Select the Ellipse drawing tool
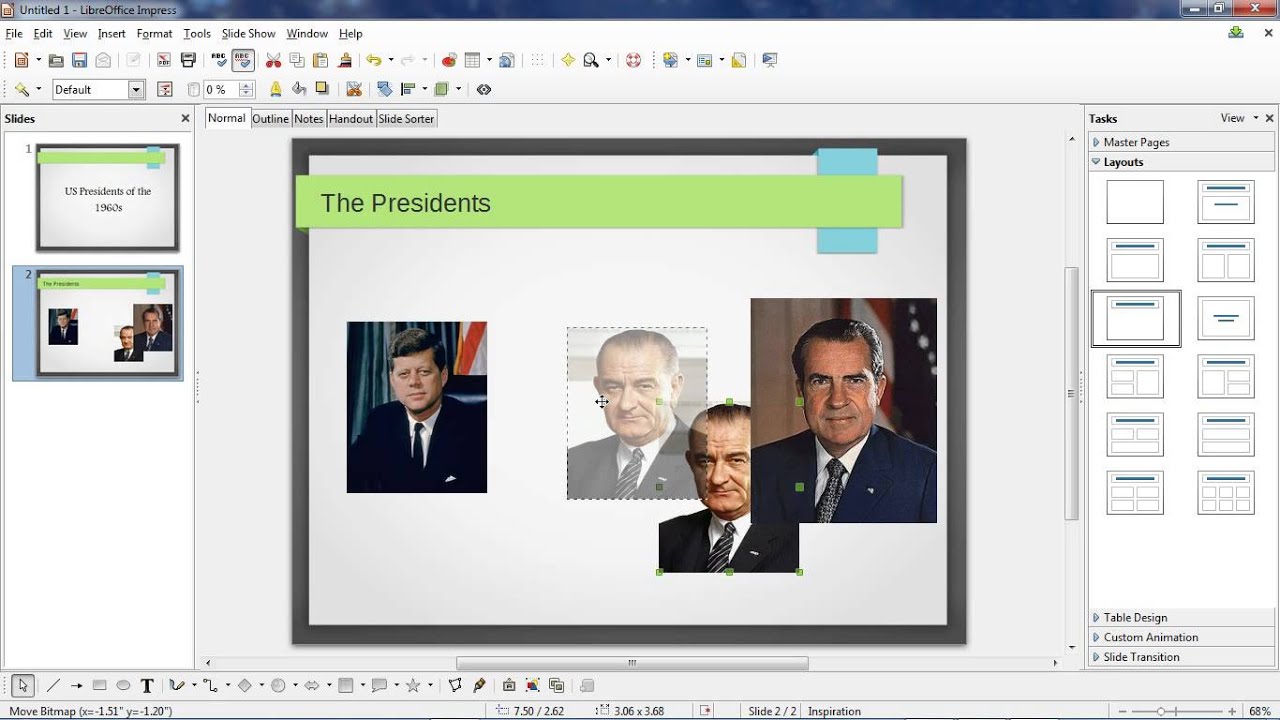Image resolution: width=1280 pixels, height=720 pixels. (x=123, y=685)
